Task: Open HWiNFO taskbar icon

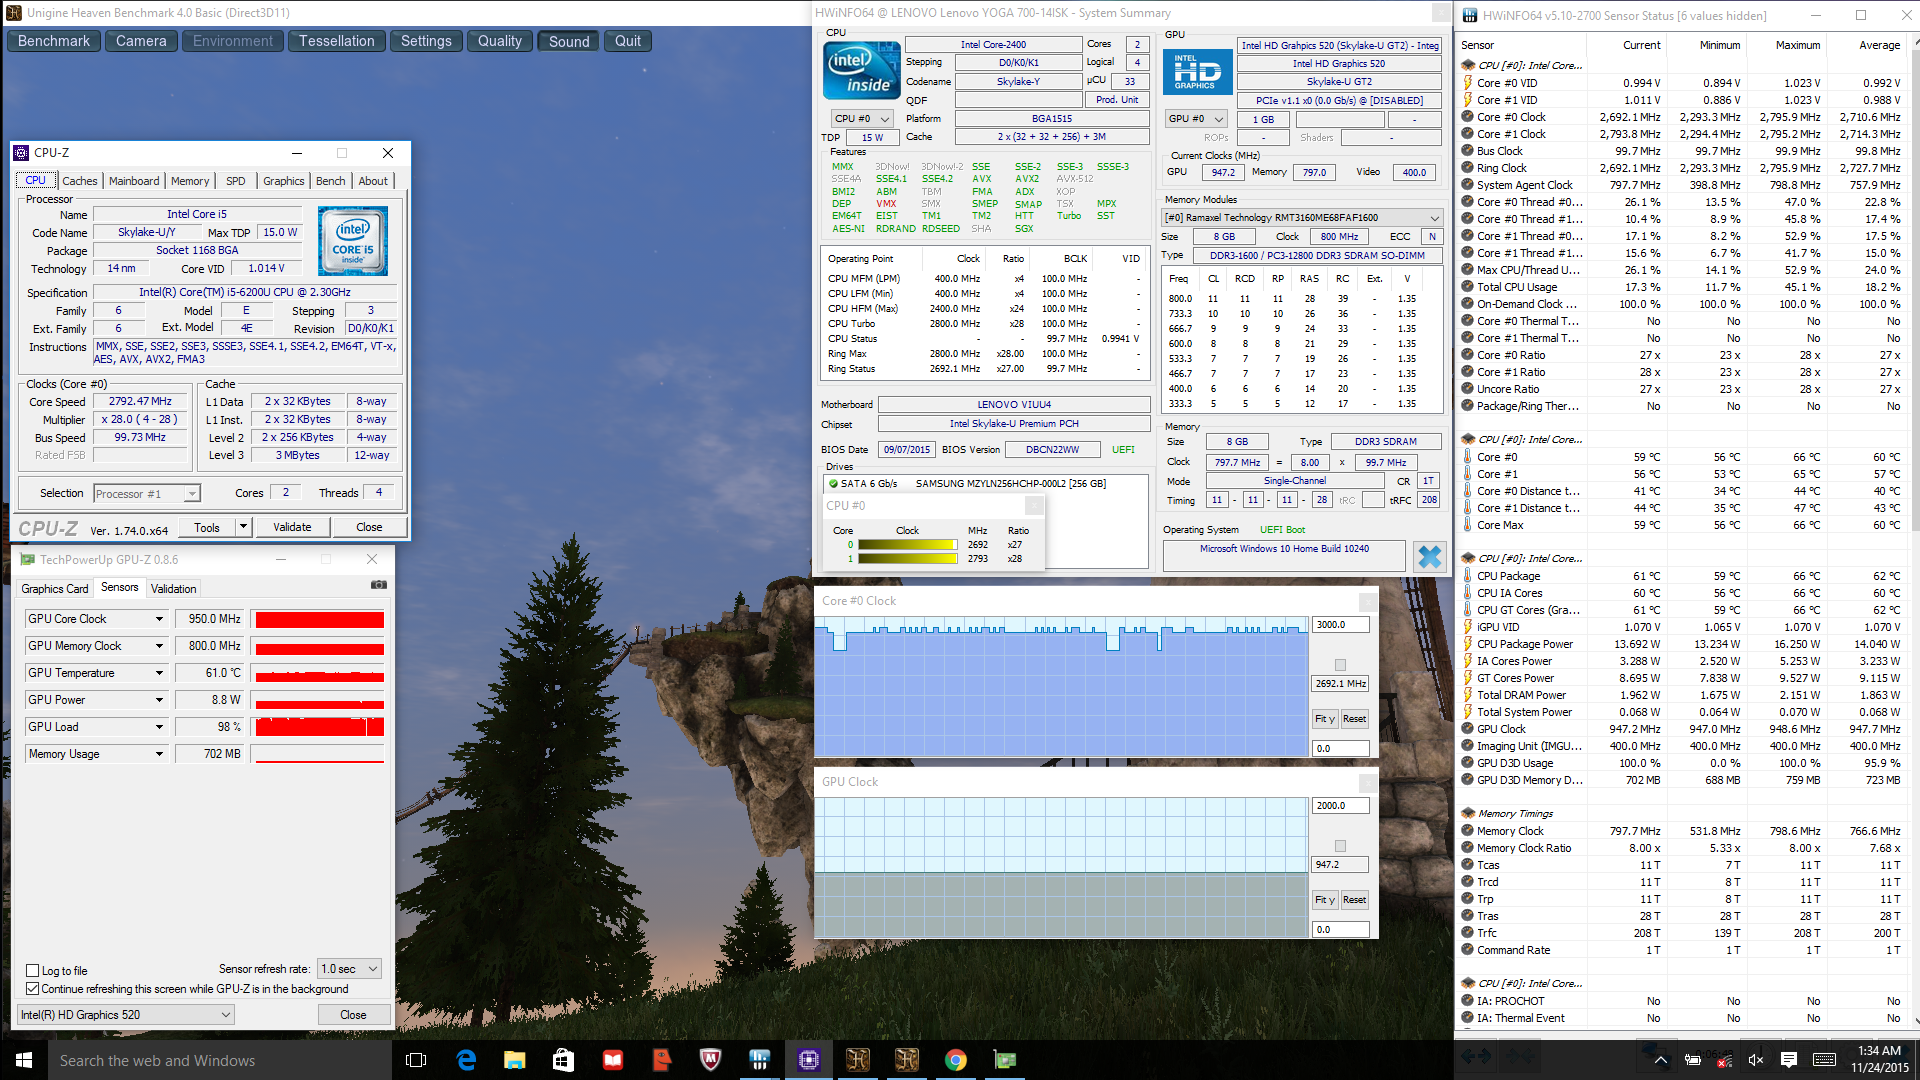Action: pos(759,1060)
